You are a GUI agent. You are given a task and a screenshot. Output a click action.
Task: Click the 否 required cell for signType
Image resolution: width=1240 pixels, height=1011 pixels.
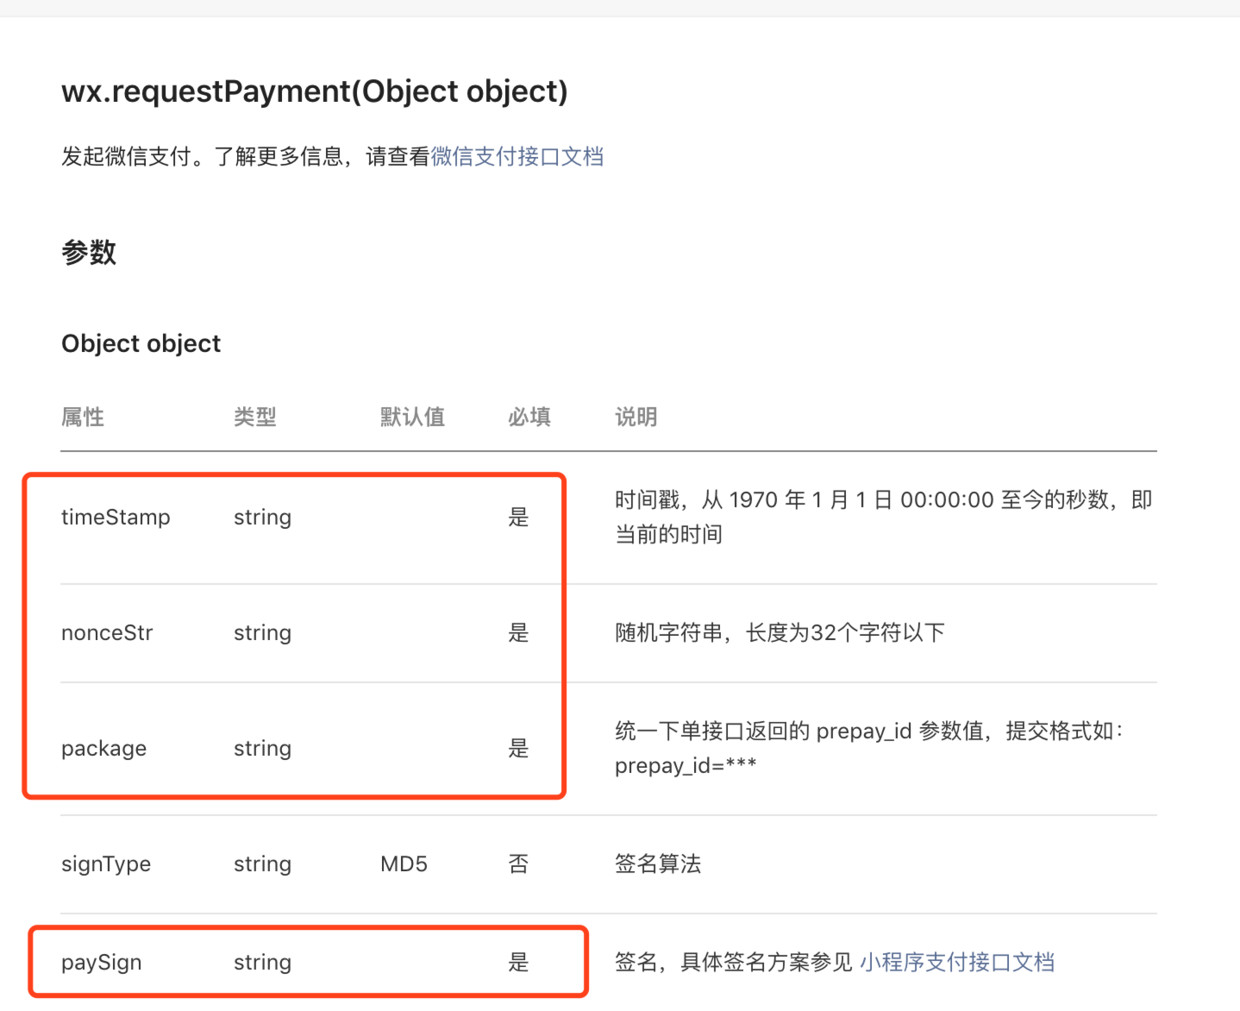point(518,864)
